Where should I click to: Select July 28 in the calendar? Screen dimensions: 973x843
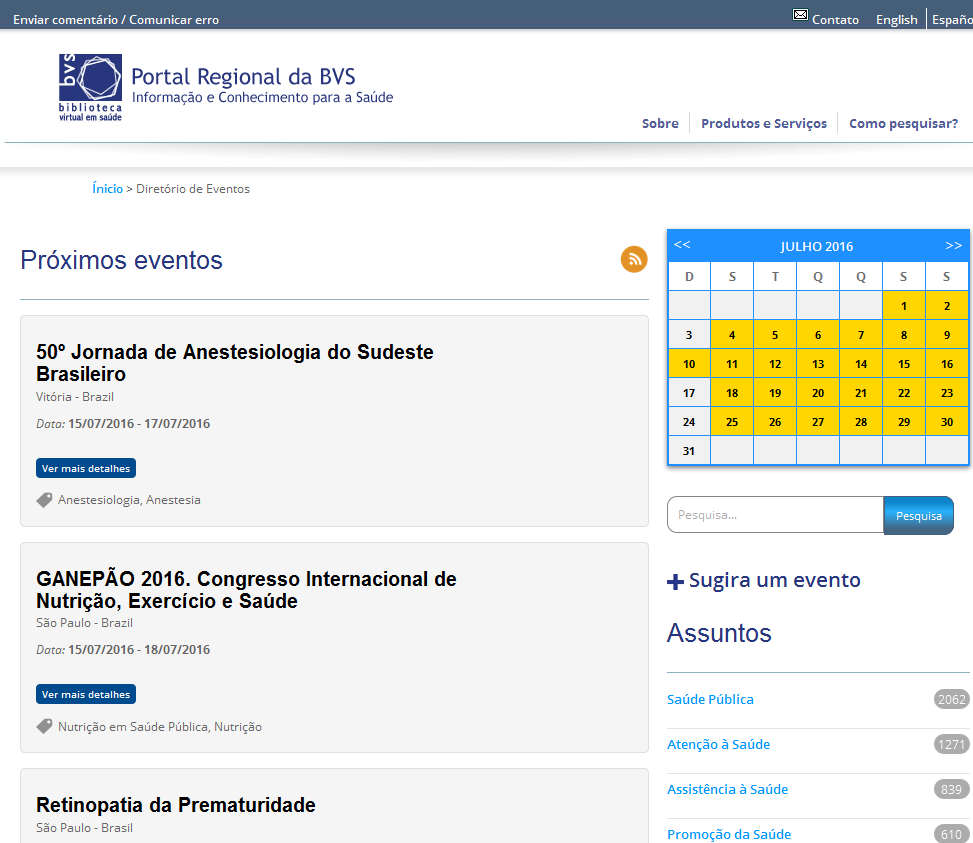[861, 422]
